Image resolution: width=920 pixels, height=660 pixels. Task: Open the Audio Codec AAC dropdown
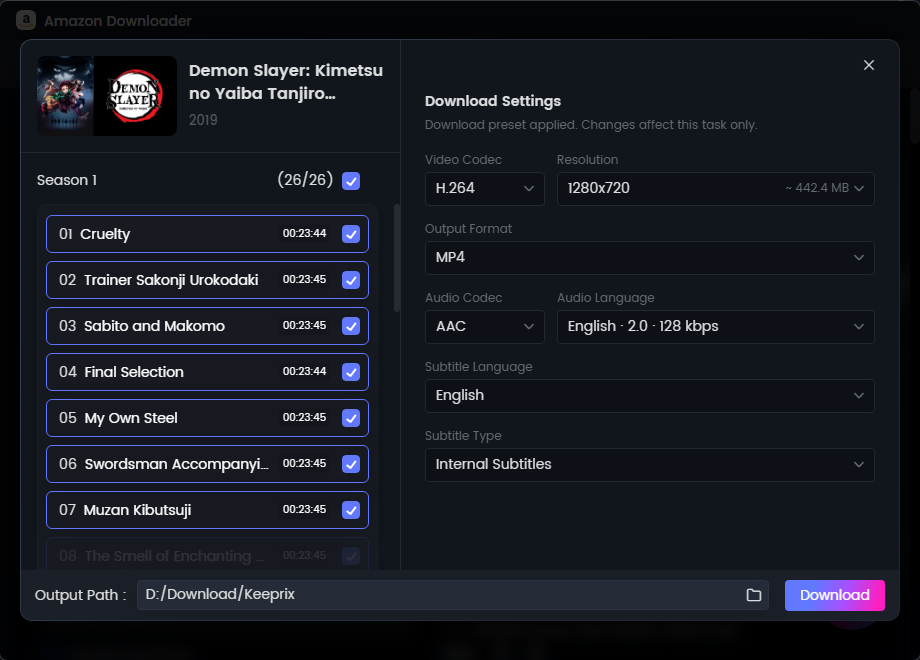pos(485,327)
